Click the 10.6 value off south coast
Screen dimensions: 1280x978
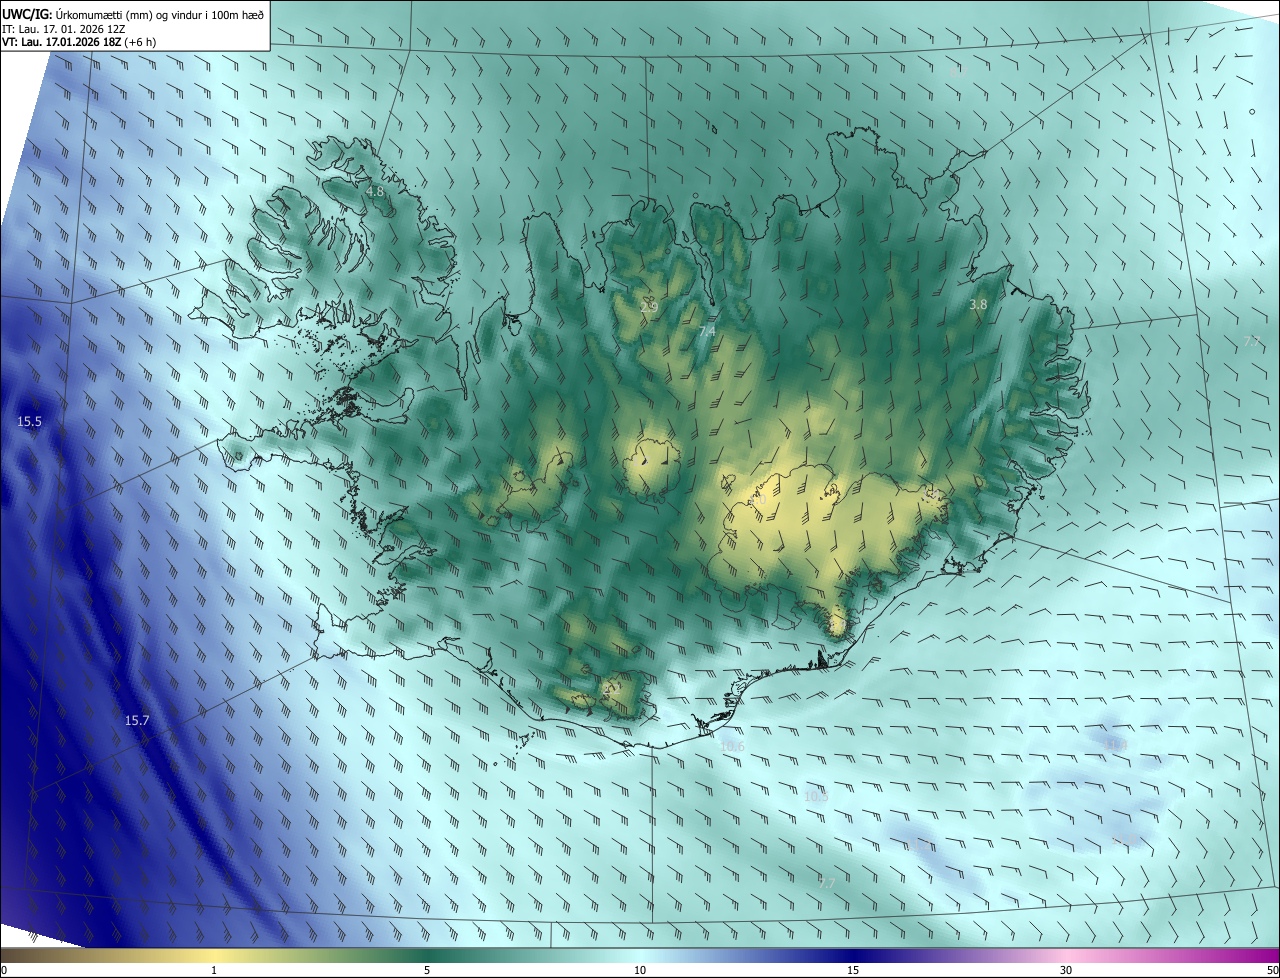point(732,746)
